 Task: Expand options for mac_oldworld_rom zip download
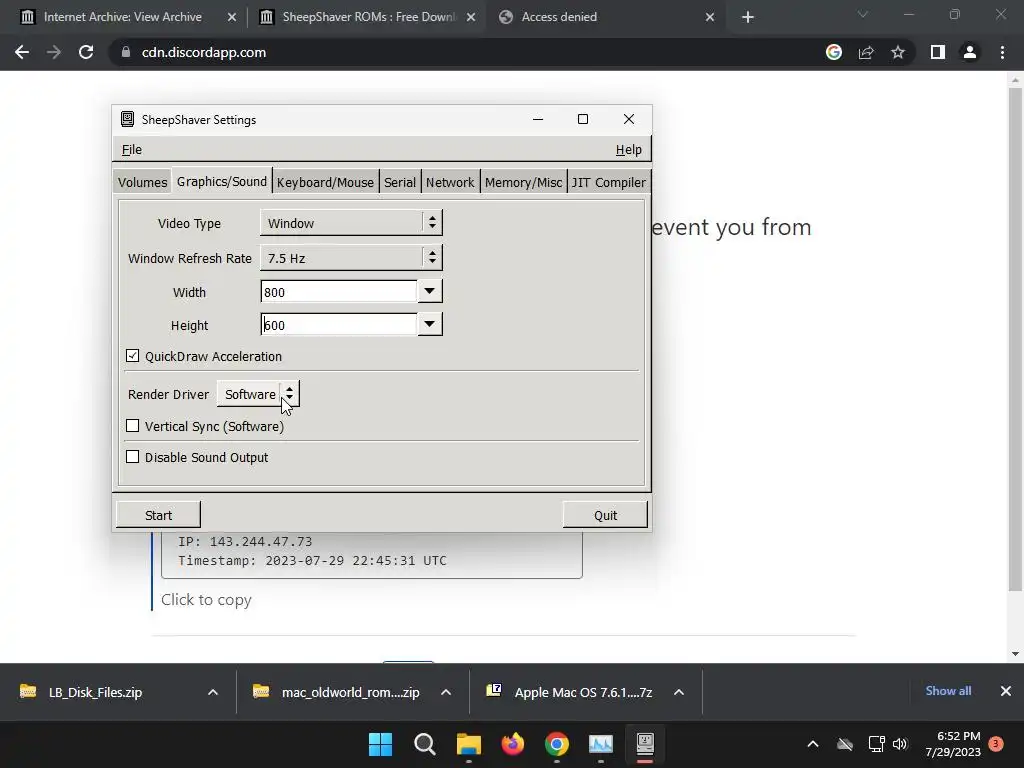[446, 692]
